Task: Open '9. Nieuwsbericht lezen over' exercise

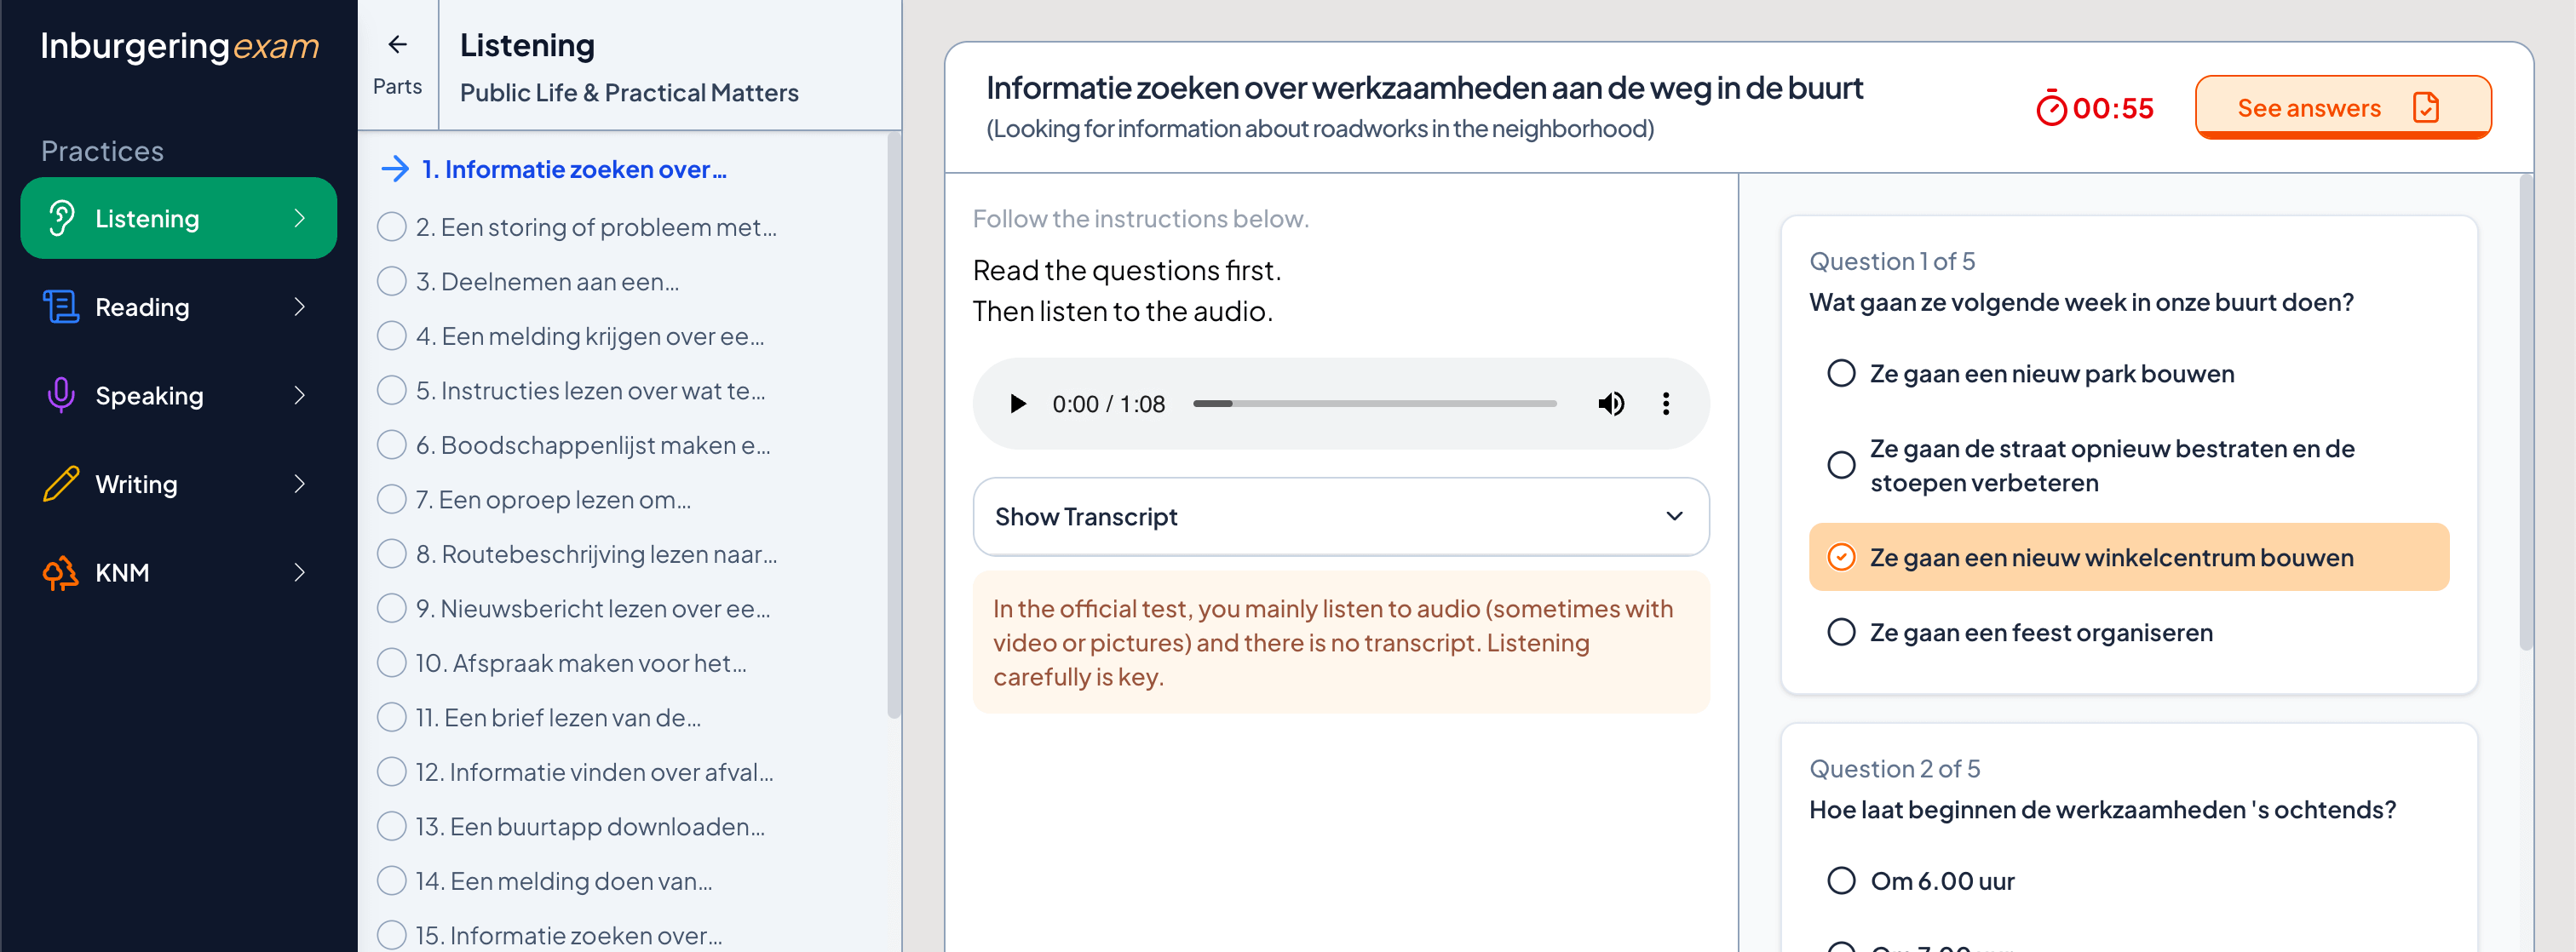Action: click(593, 608)
